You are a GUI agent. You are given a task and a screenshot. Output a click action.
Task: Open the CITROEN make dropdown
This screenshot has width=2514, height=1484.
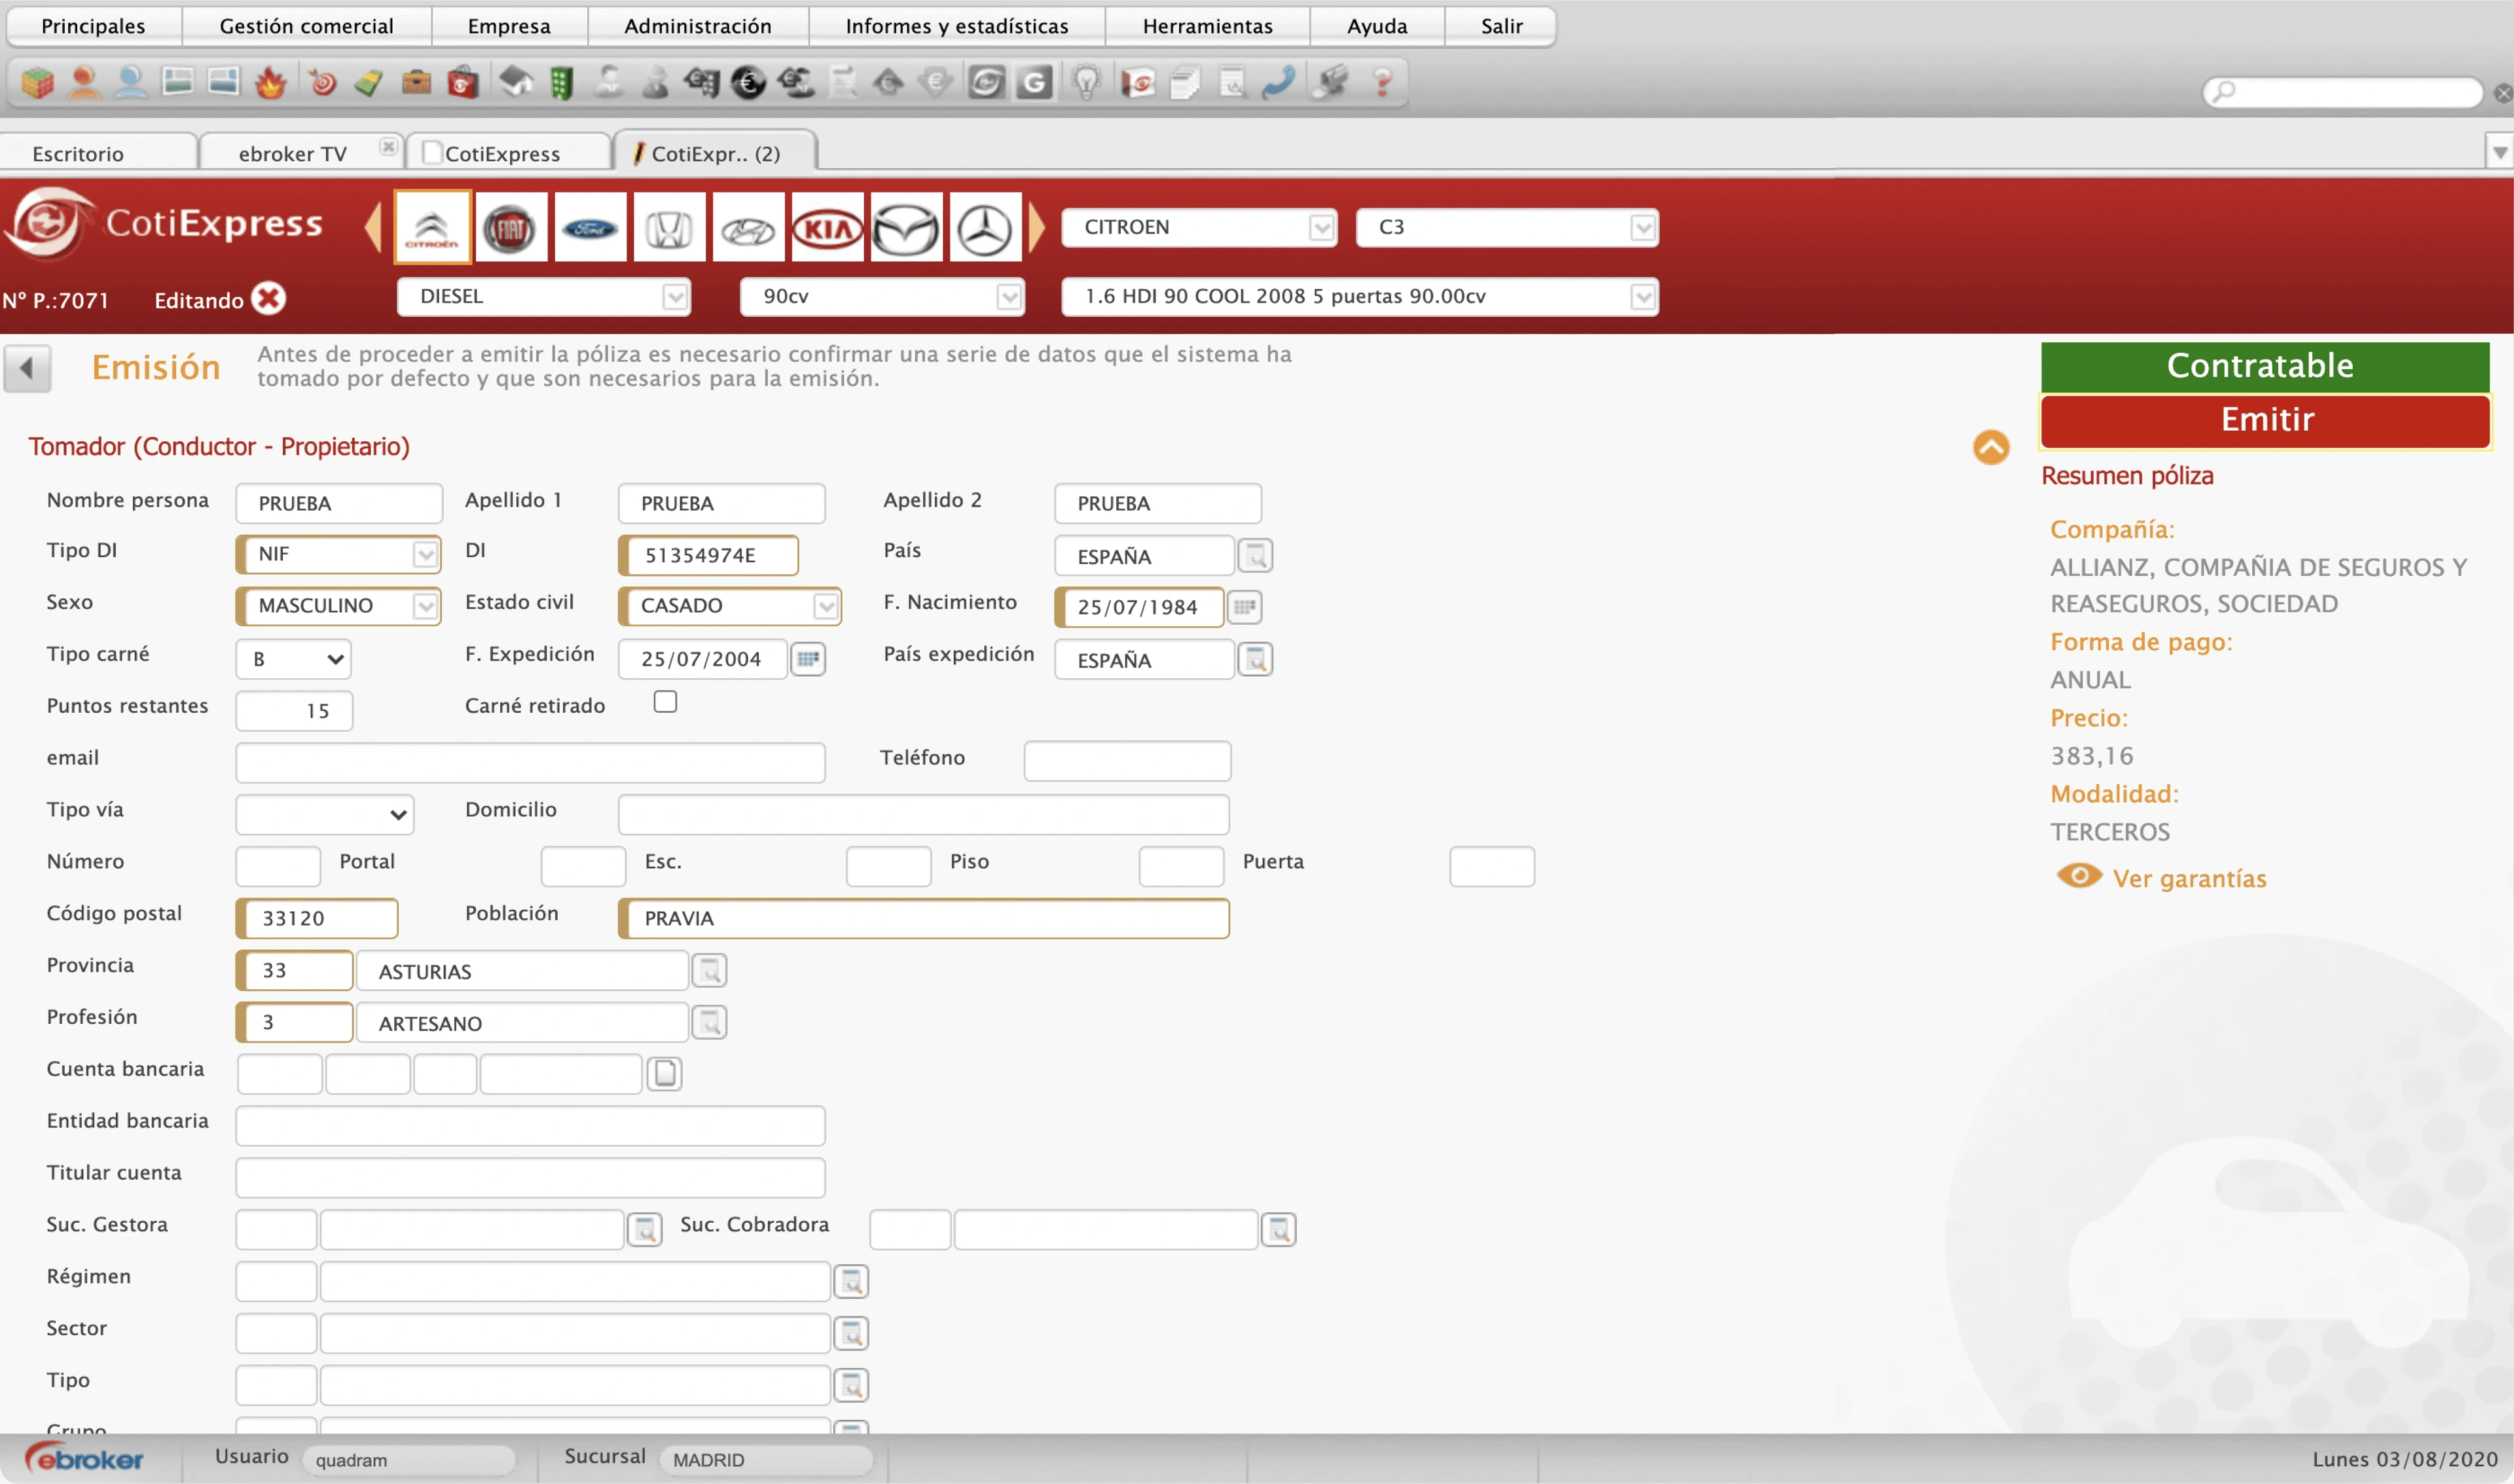pyautogui.click(x=1198, y=228)
